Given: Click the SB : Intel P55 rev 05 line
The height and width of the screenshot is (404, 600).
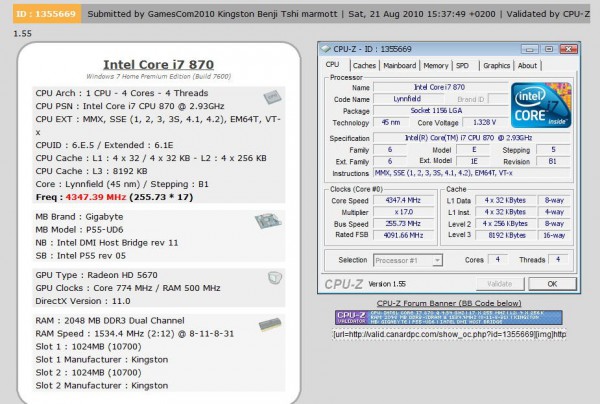Looking at the screenshot, I should (80, 256).
